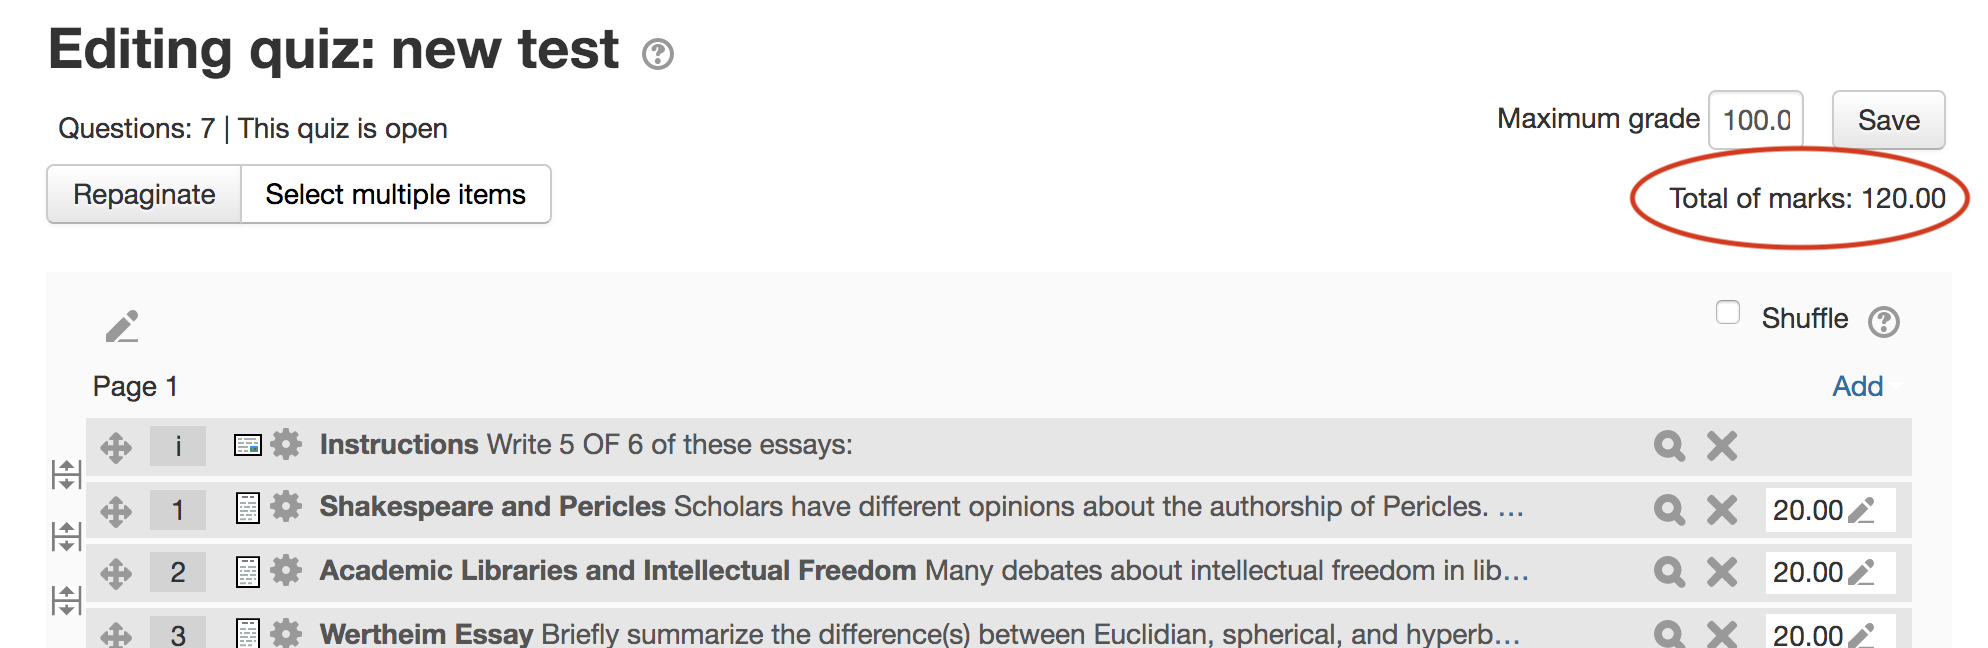Toggle the page break below the Instructions row
1988x648 pixels.
(x=66, y=475)
